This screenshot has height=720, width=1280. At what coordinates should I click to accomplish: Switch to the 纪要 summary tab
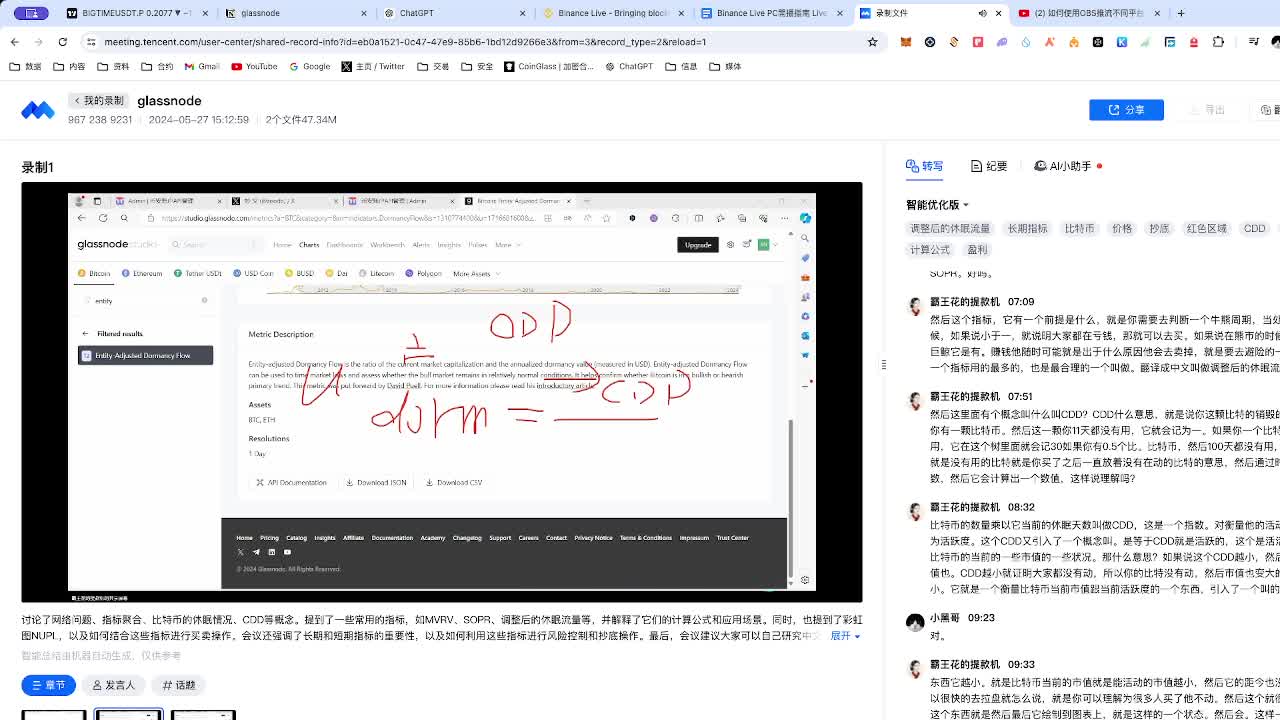[x=989, y=166]
